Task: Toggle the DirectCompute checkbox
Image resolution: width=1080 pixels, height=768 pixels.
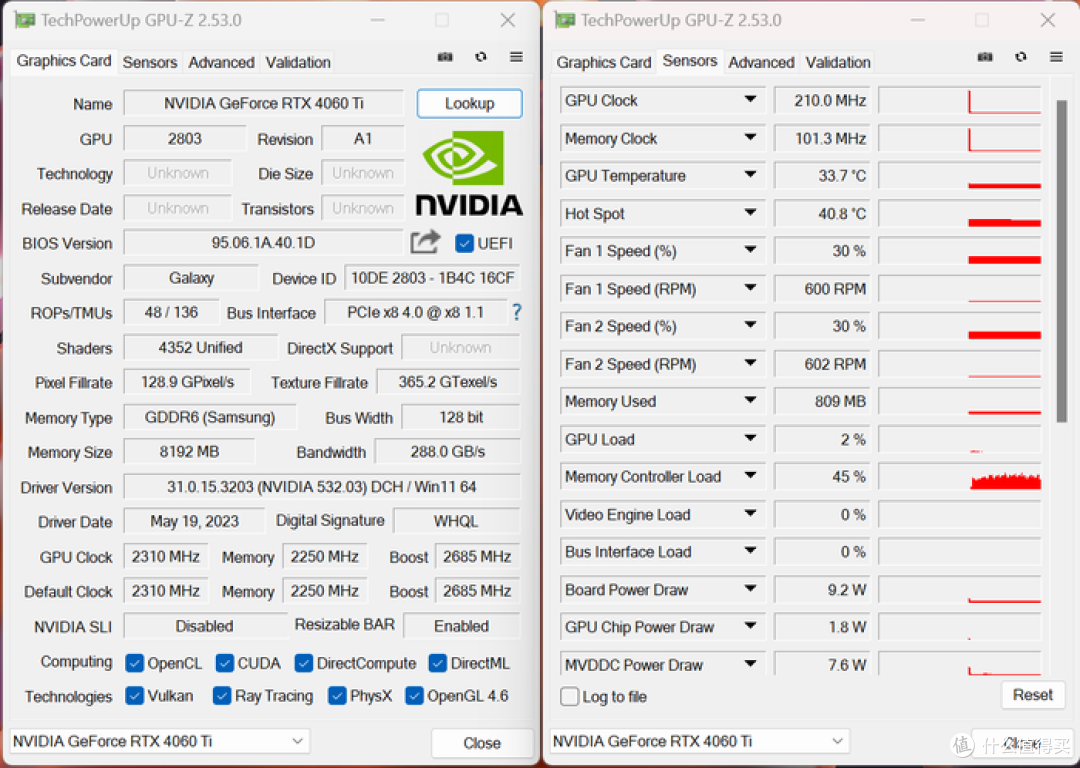Action: 304,663
